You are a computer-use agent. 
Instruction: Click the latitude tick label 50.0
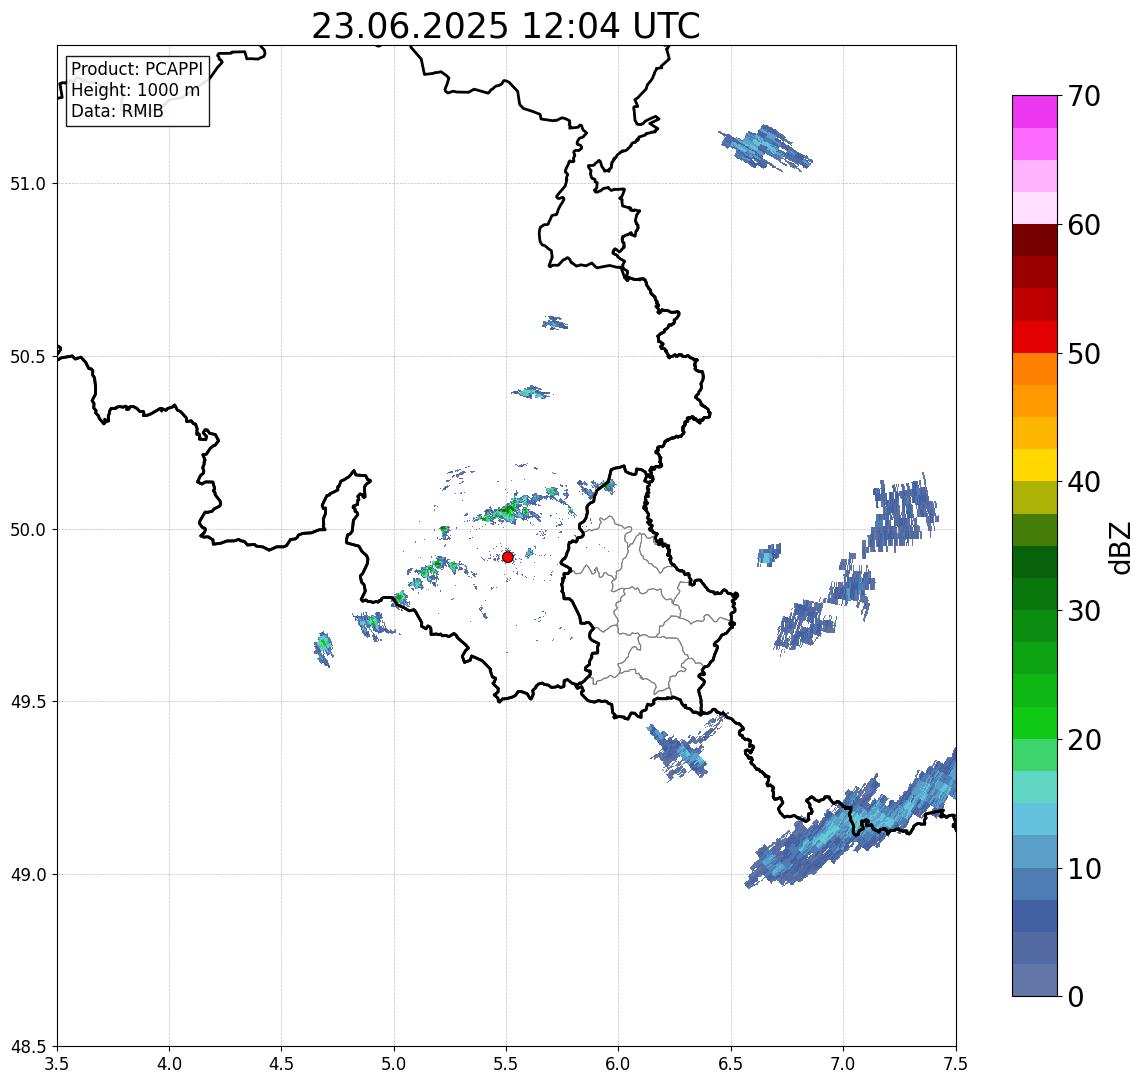click(x=28, y=530)
